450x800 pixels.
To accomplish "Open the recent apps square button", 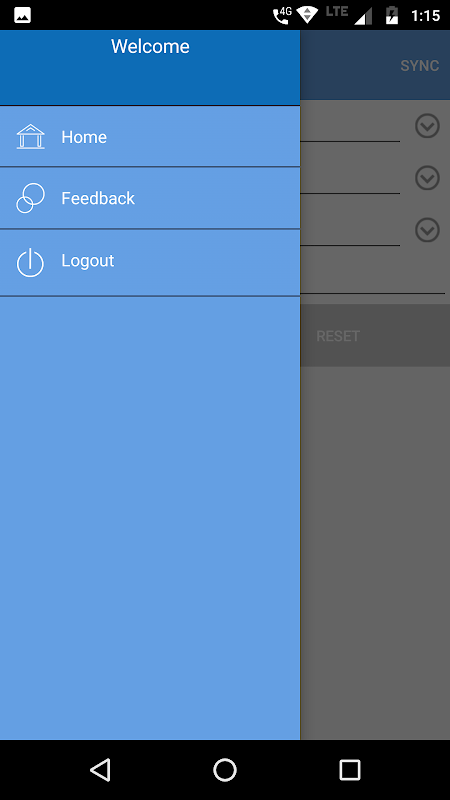I will click(x=349, y=770).
